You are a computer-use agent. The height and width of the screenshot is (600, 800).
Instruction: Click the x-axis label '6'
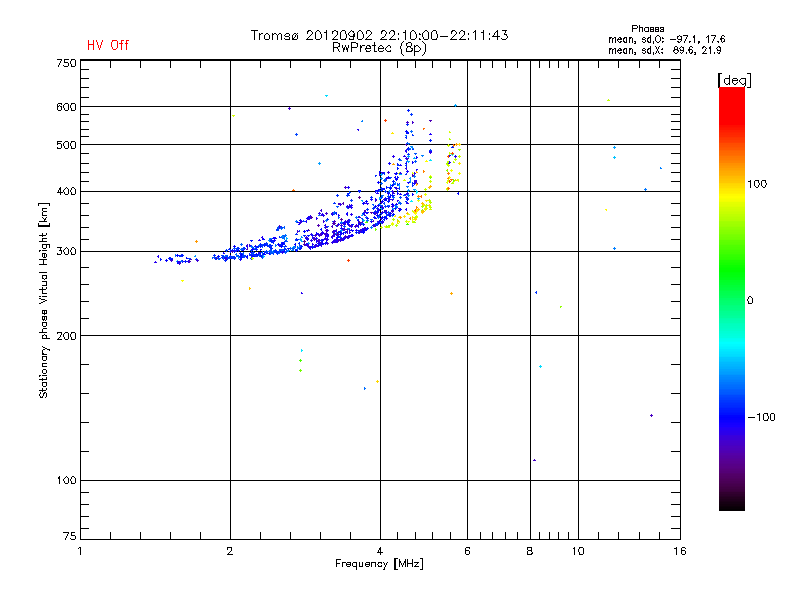[x=467, y=551]
